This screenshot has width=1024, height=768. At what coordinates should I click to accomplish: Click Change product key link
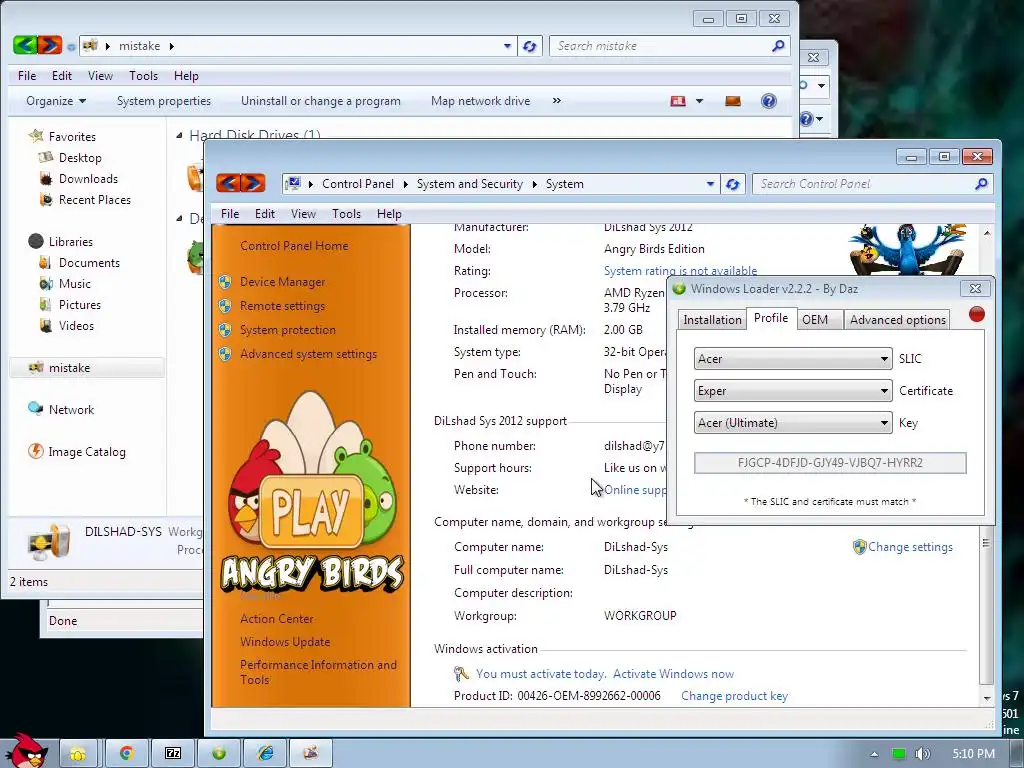pos(734,696)
